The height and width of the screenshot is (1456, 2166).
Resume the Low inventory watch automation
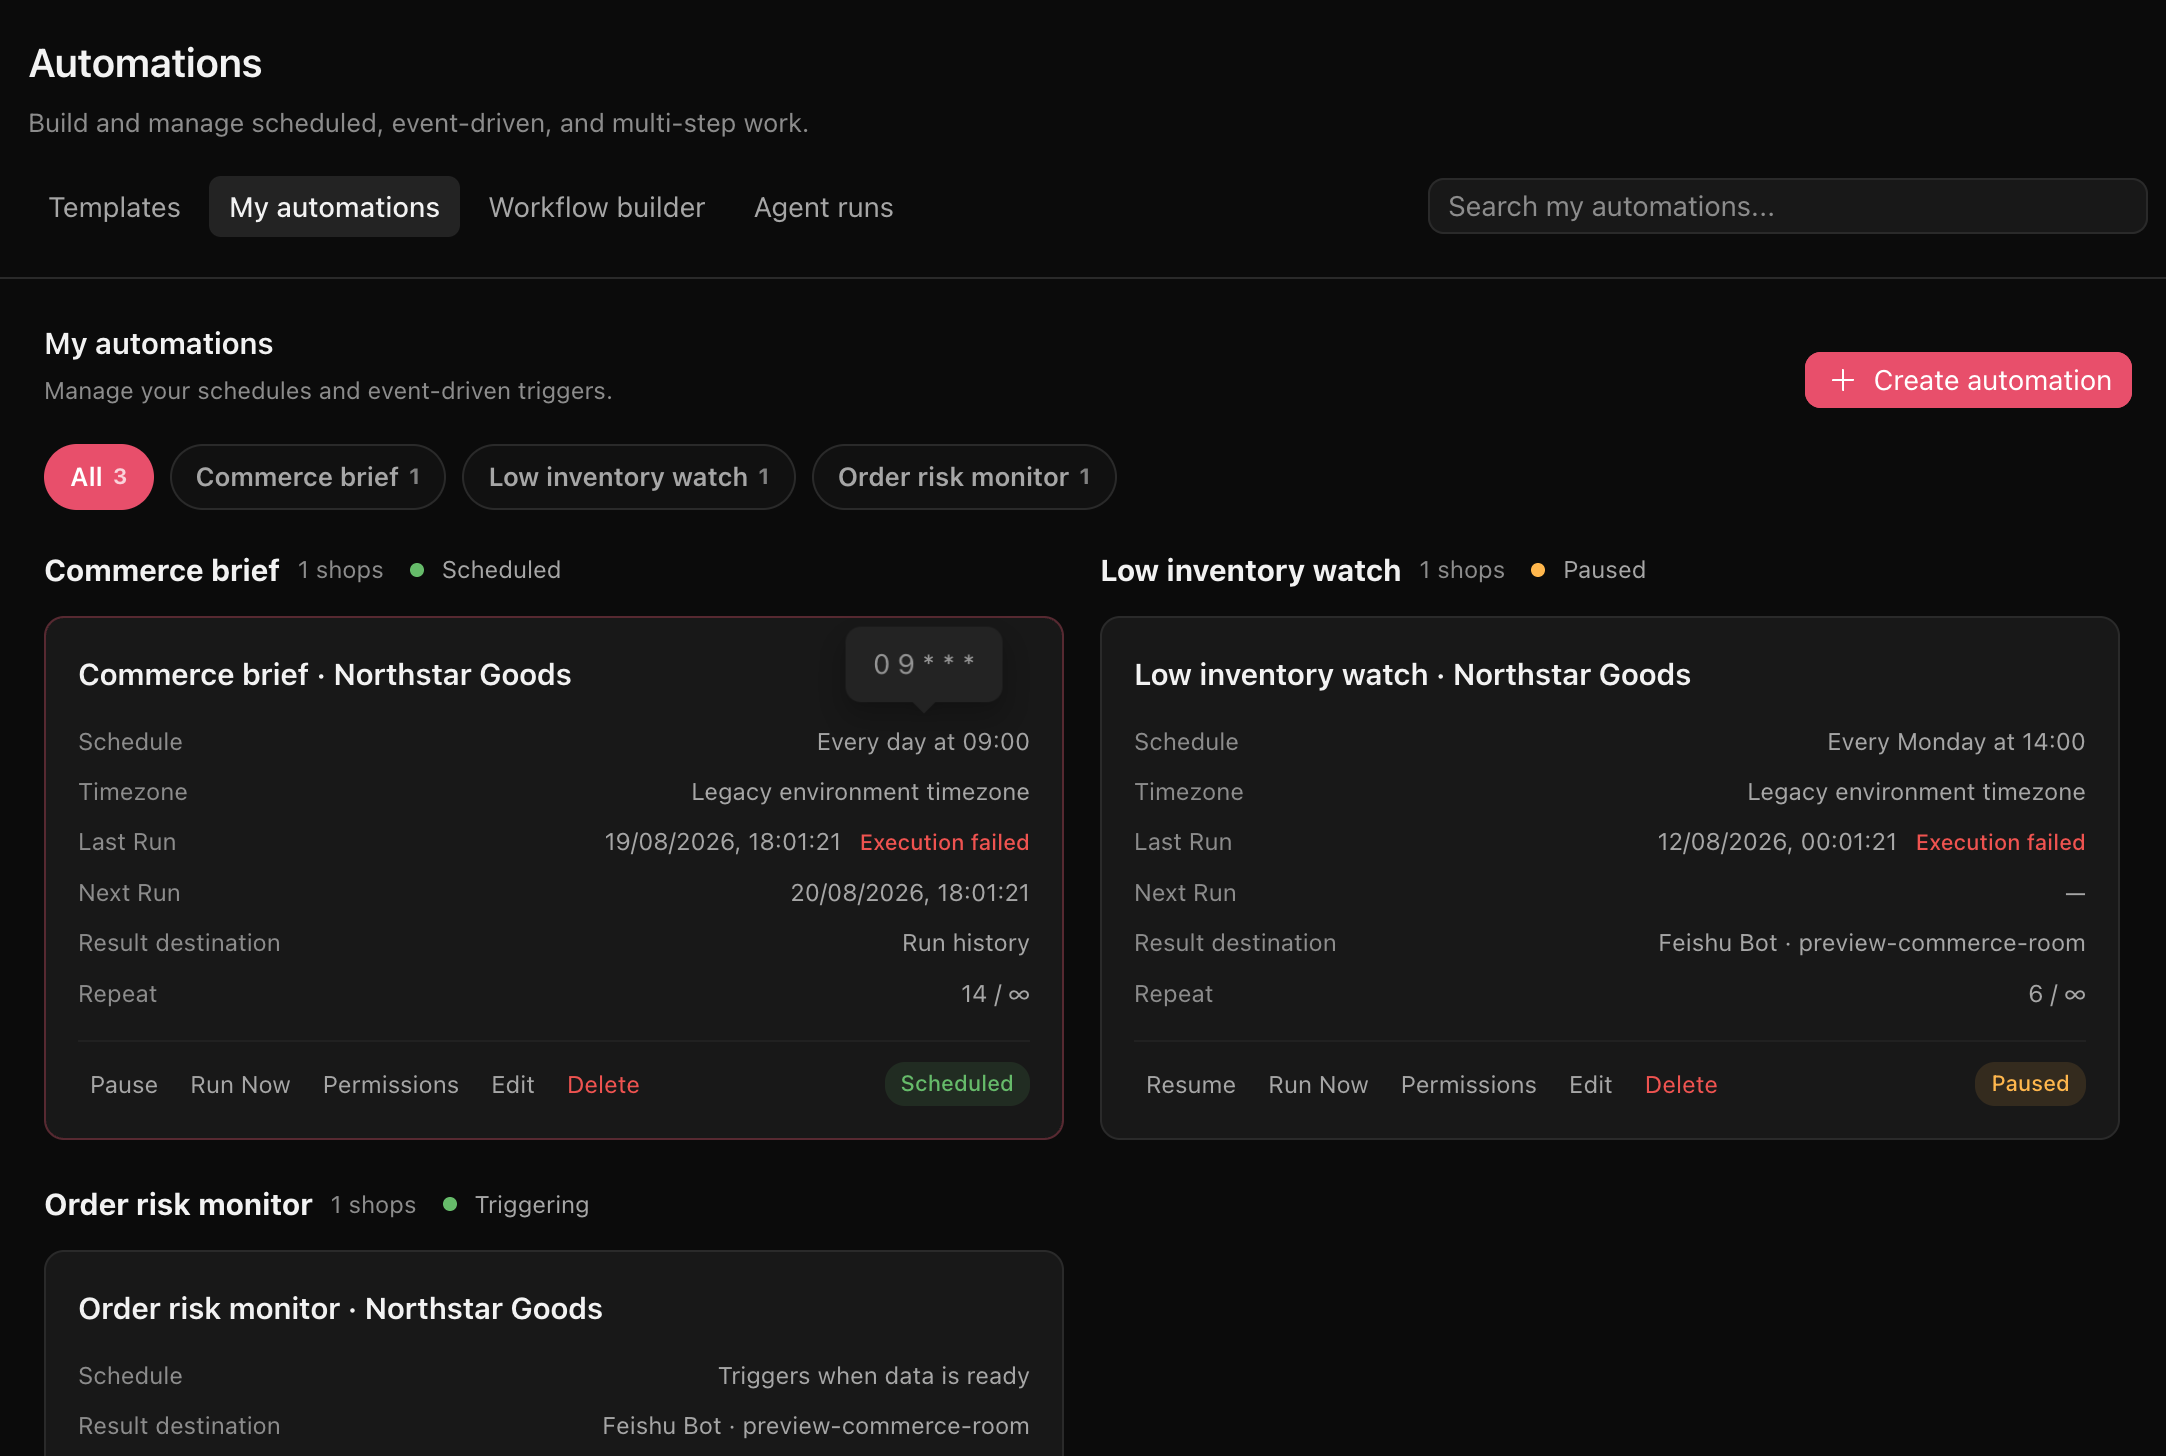(1191, 1085)
